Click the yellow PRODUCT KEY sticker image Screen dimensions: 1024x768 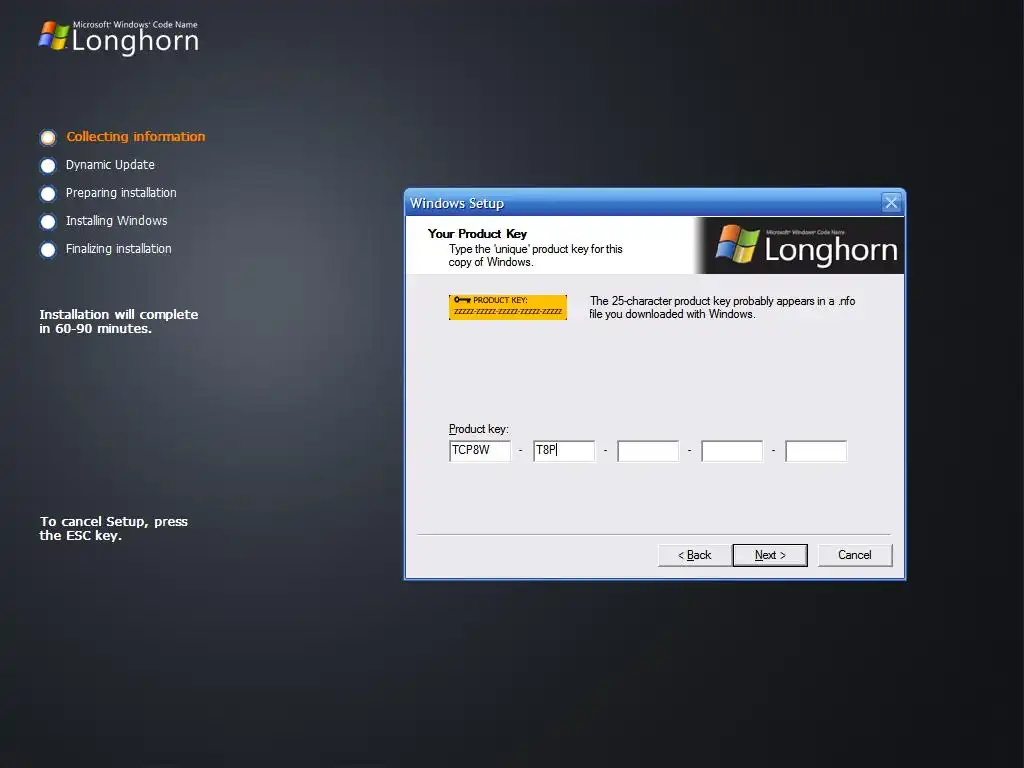point(507,307)
